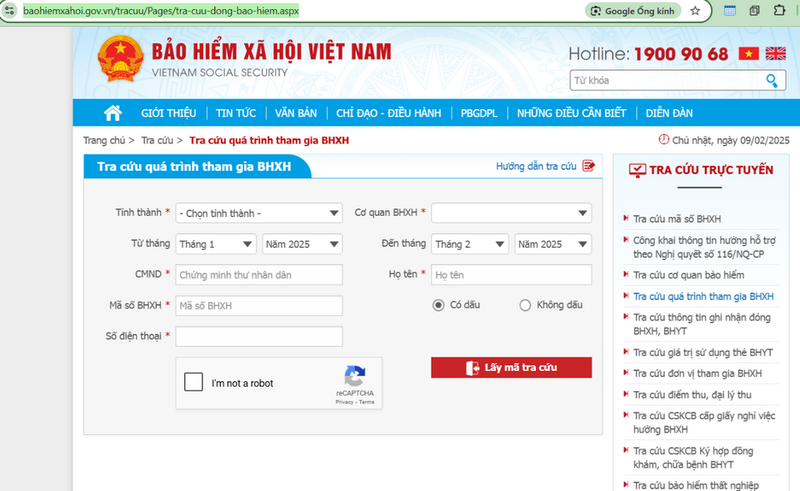
Task: Open the Hướng dẫn tra cứu link
Action: click(x=536, y=166)
